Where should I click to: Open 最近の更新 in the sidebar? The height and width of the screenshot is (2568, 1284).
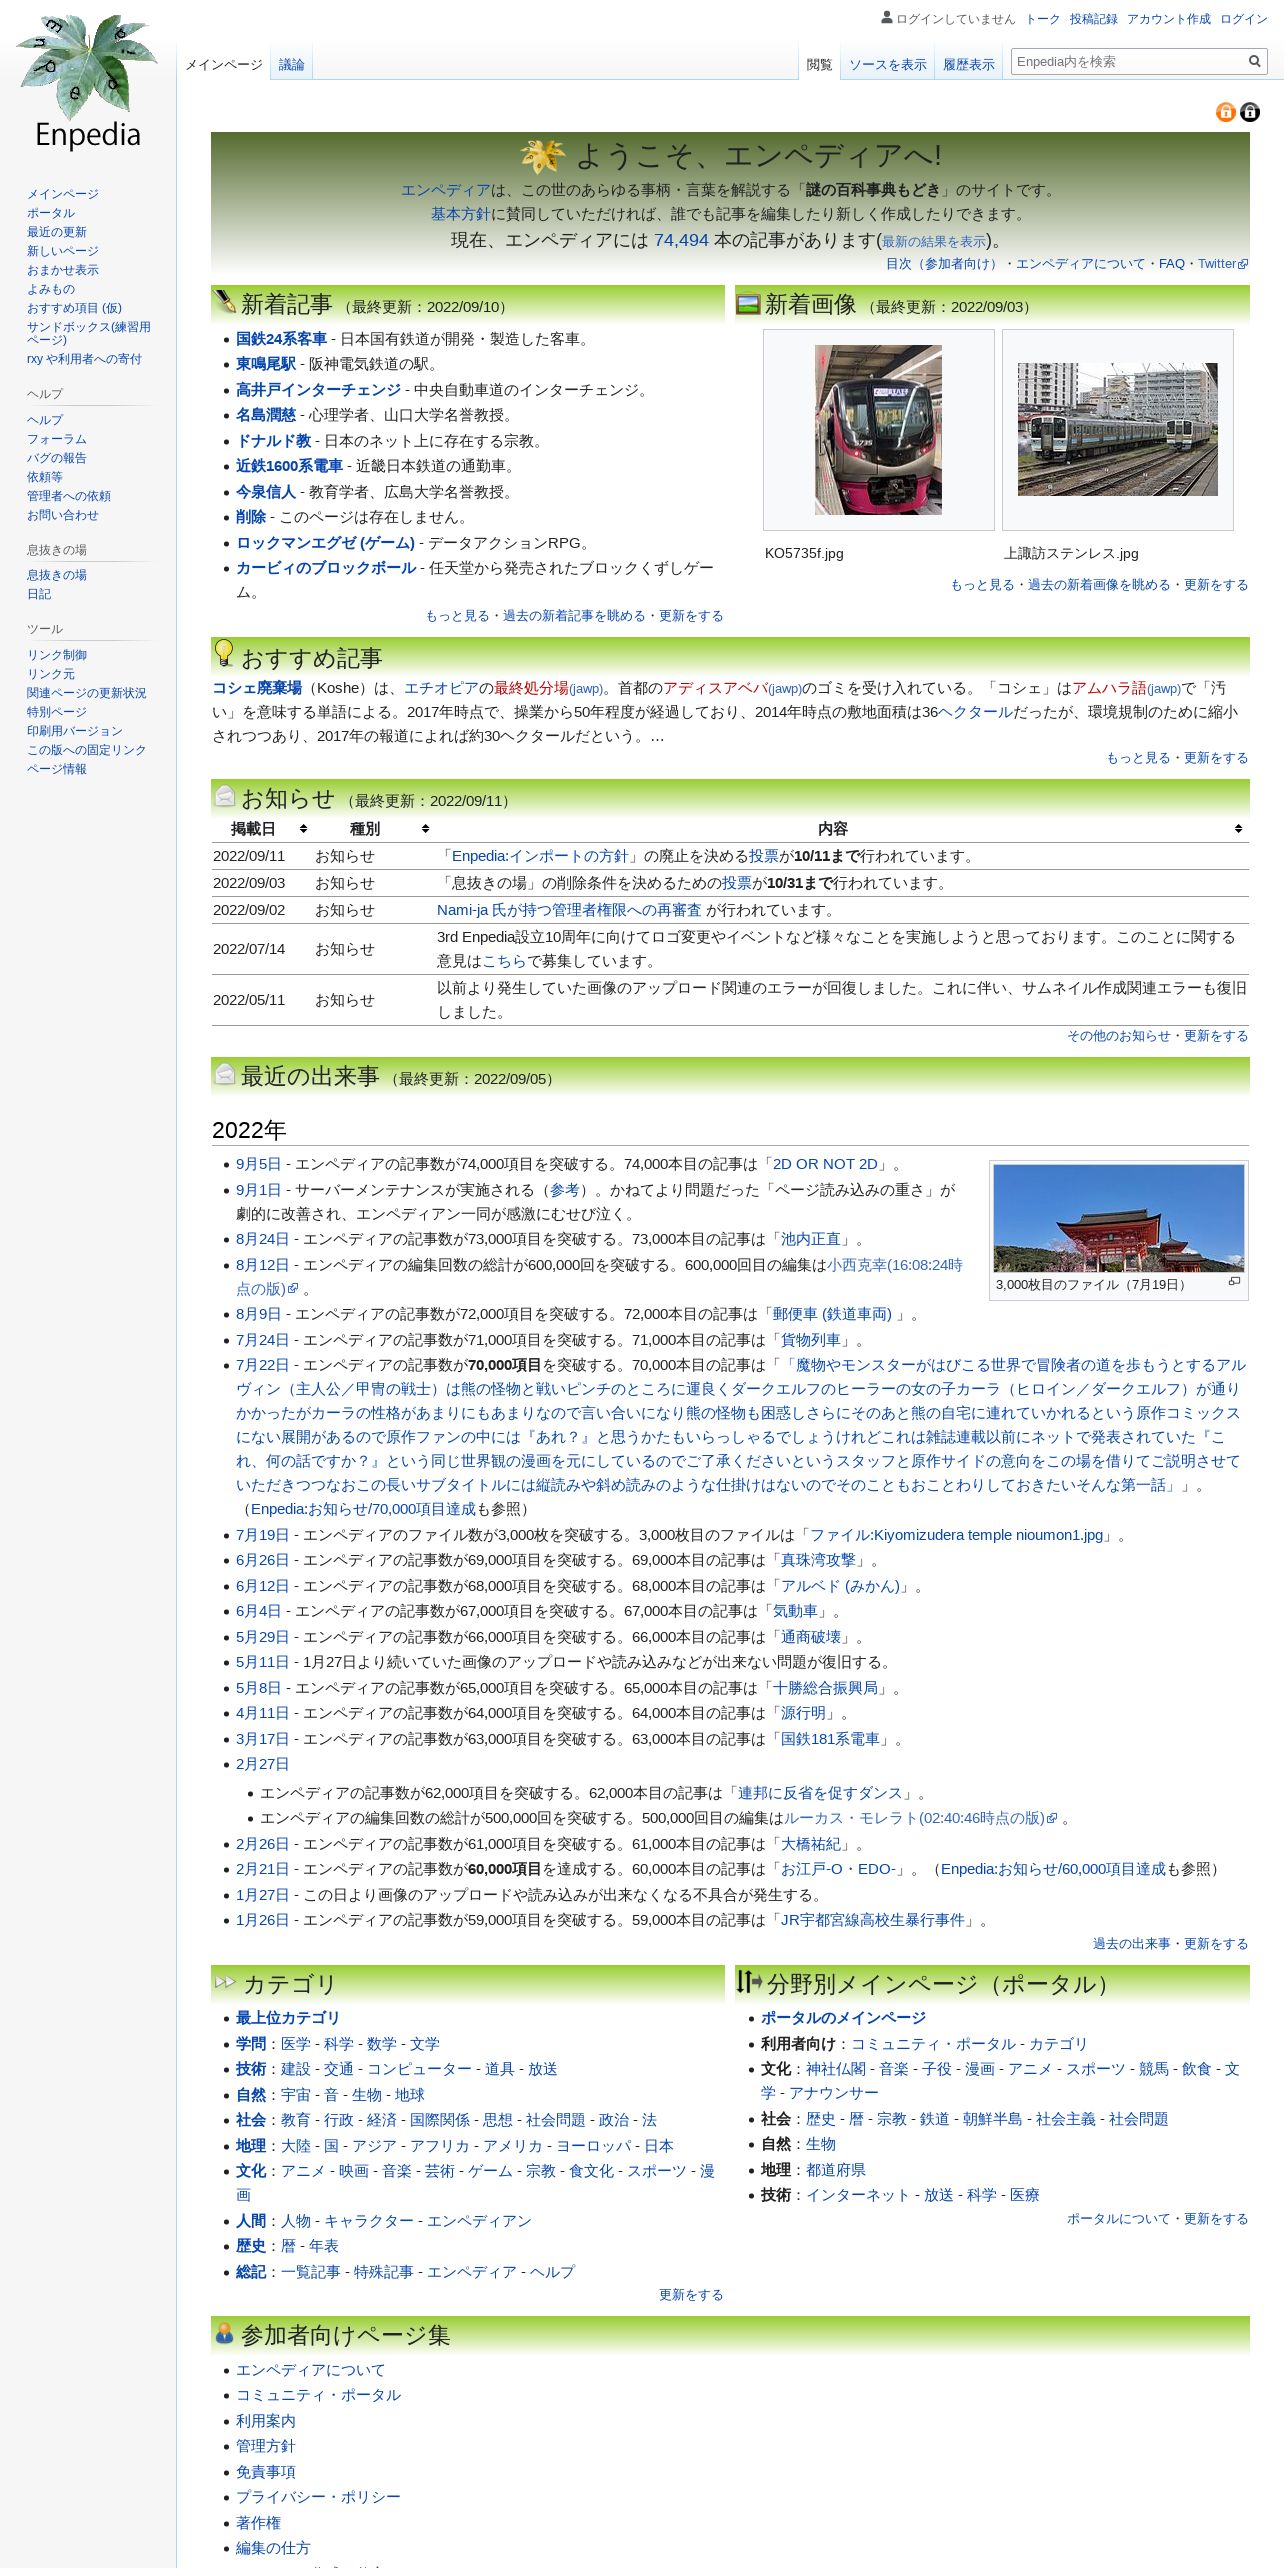click(x=57, y=232)
